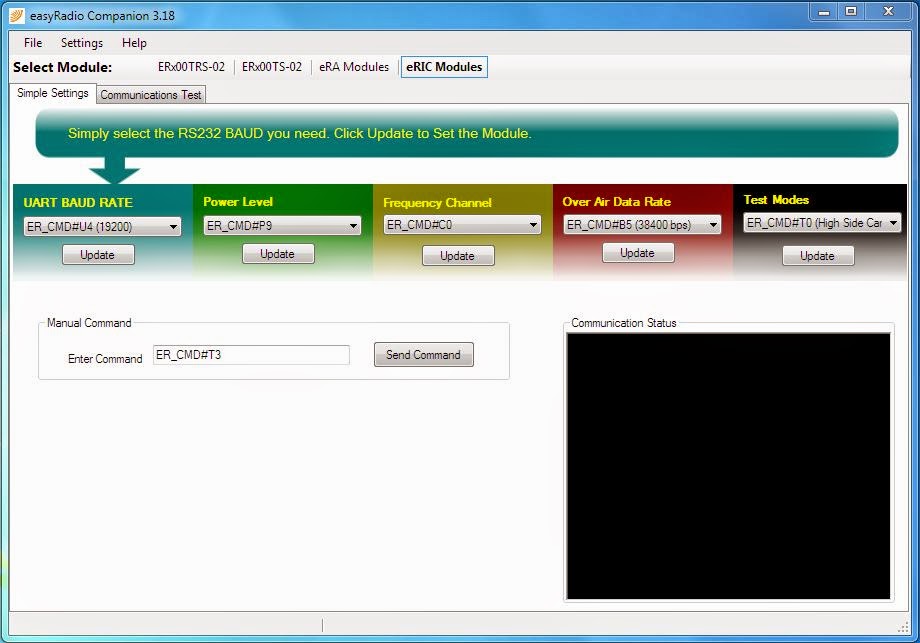Select the eRIC Modules option
Viewport: 920px width, 643px height.
tap(444, 67)
